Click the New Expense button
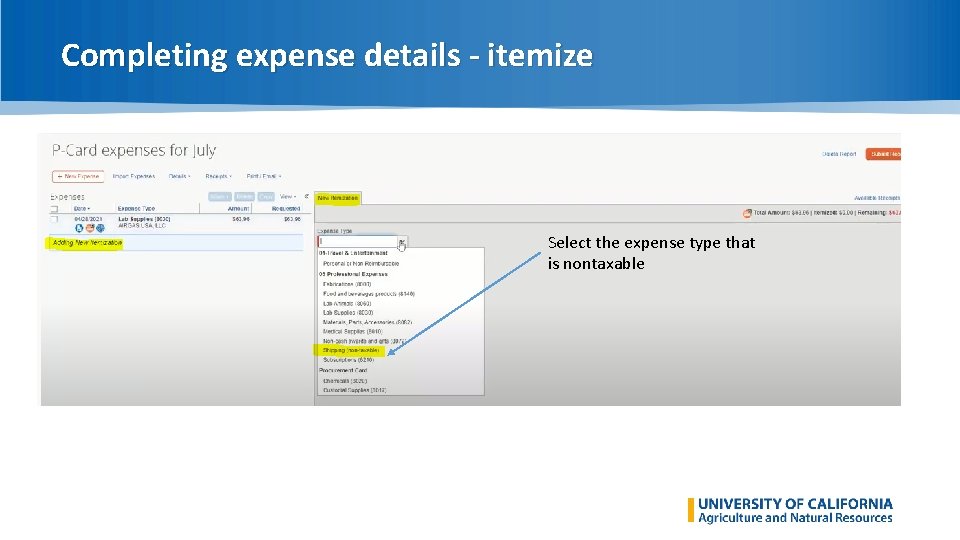The image size is (960, 540). [78, 176]
